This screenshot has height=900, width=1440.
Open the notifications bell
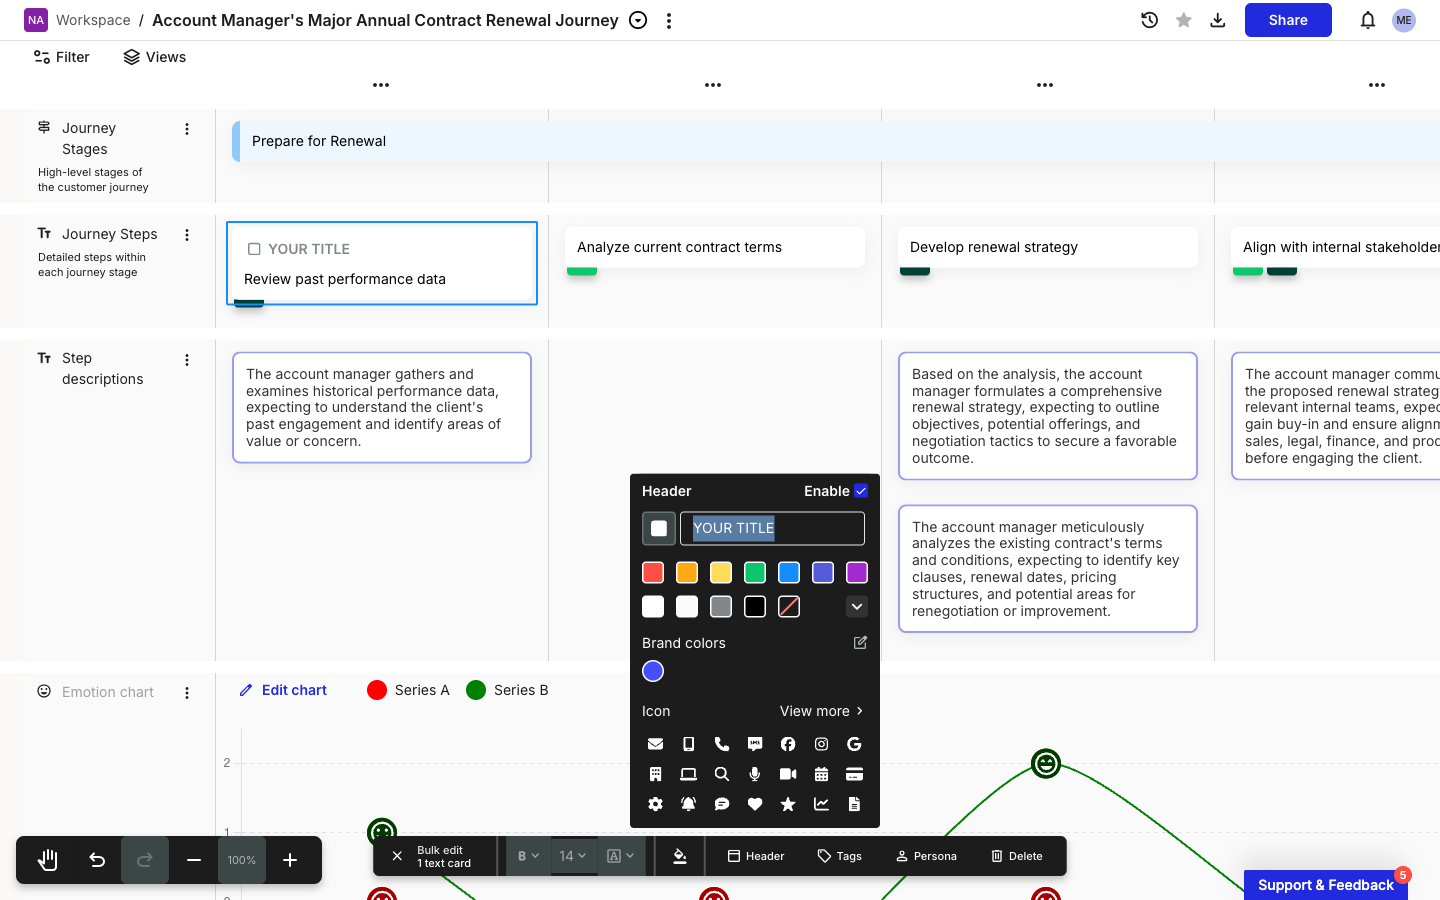pos(1368,20)
